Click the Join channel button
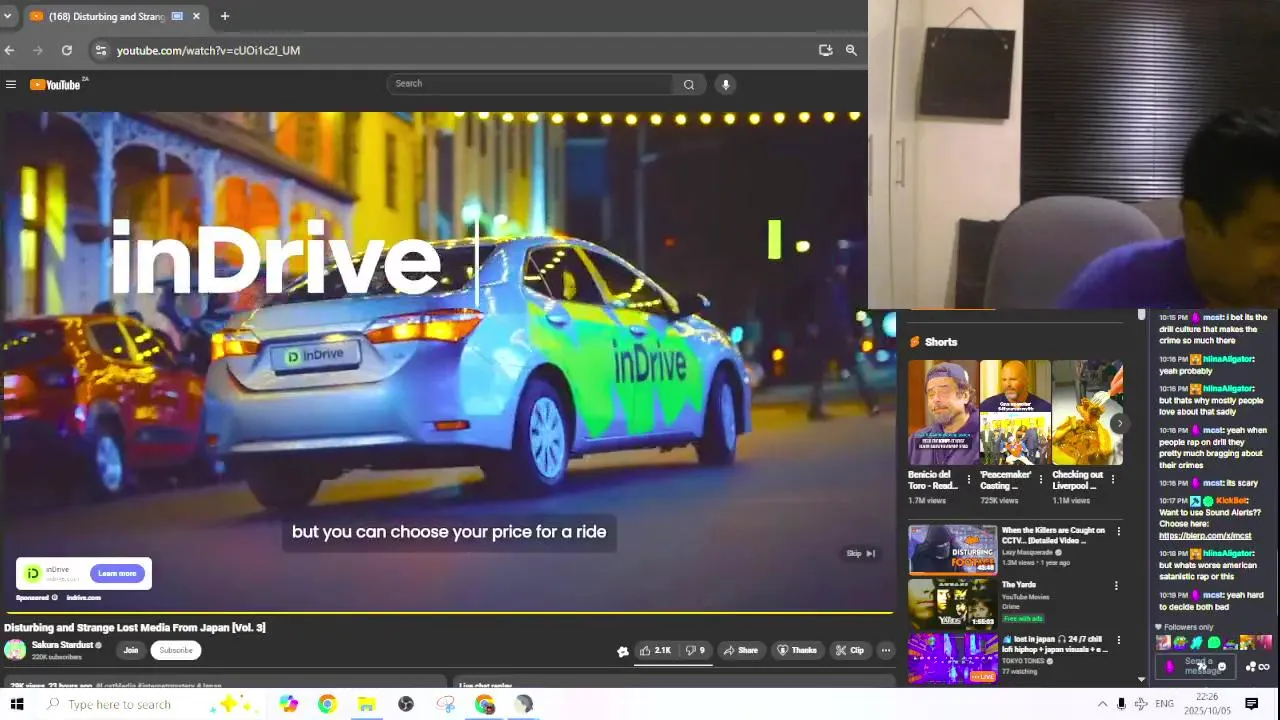The width and height of the screenshot is (1280, 720). [131, 650]
